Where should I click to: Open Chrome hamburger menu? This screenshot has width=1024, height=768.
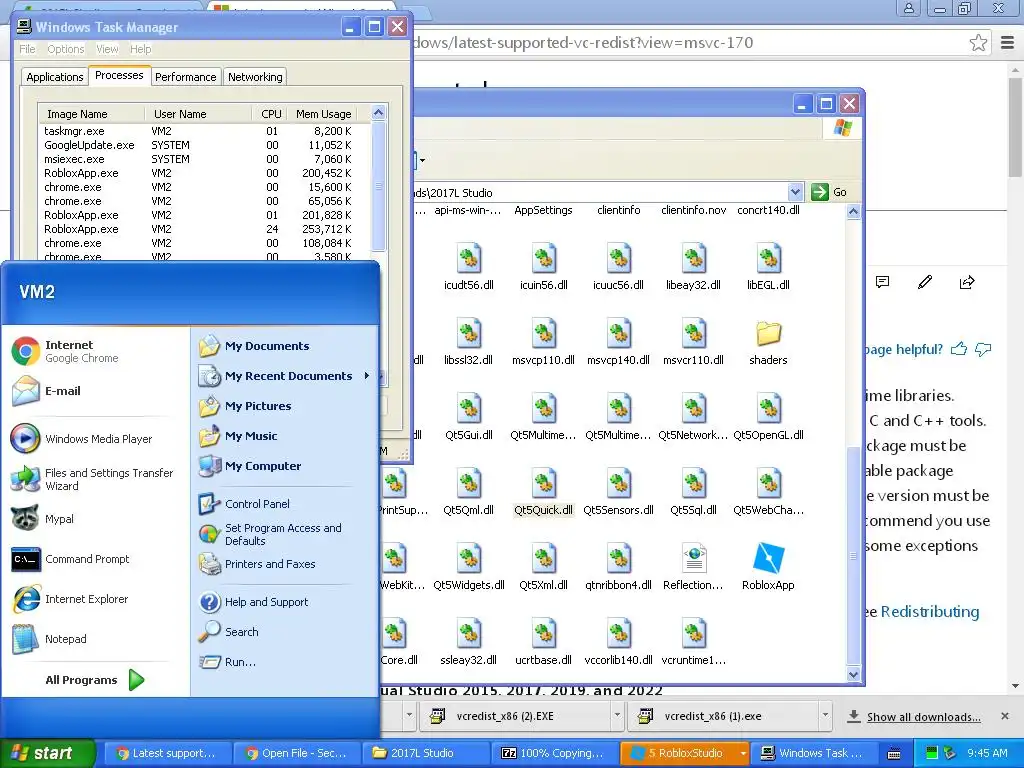(1007, 43)
